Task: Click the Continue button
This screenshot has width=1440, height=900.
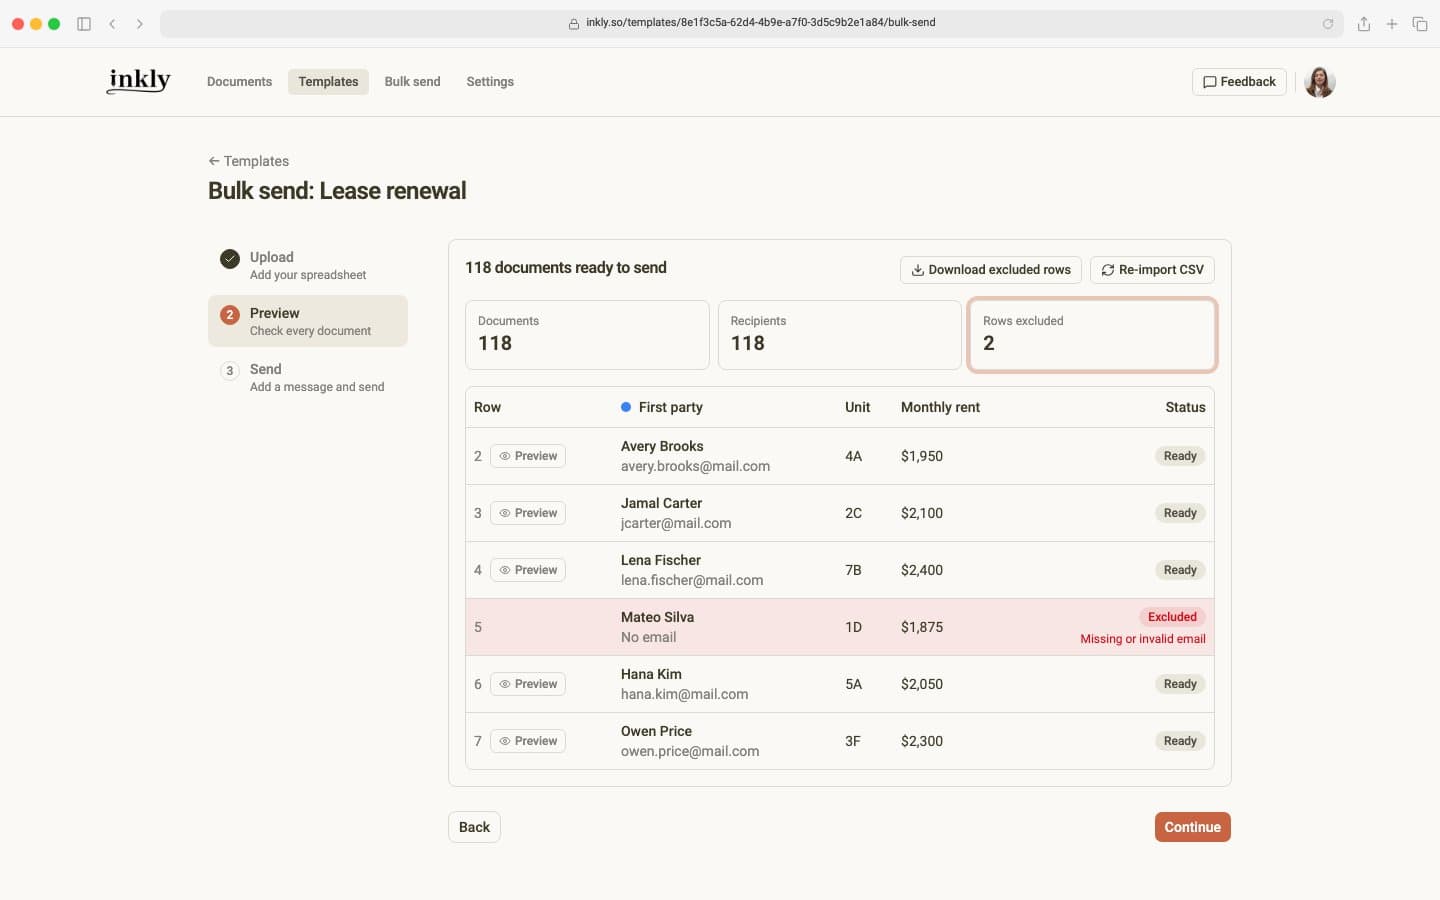Action: click(1193, 827)
